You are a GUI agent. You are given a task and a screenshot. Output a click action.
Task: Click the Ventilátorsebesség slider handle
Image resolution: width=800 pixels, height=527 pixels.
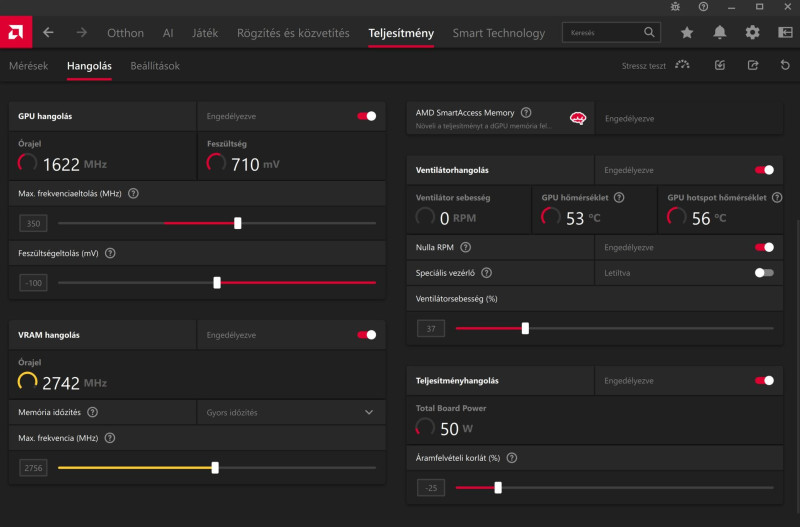pyautogui.click(x=526, y=329)
